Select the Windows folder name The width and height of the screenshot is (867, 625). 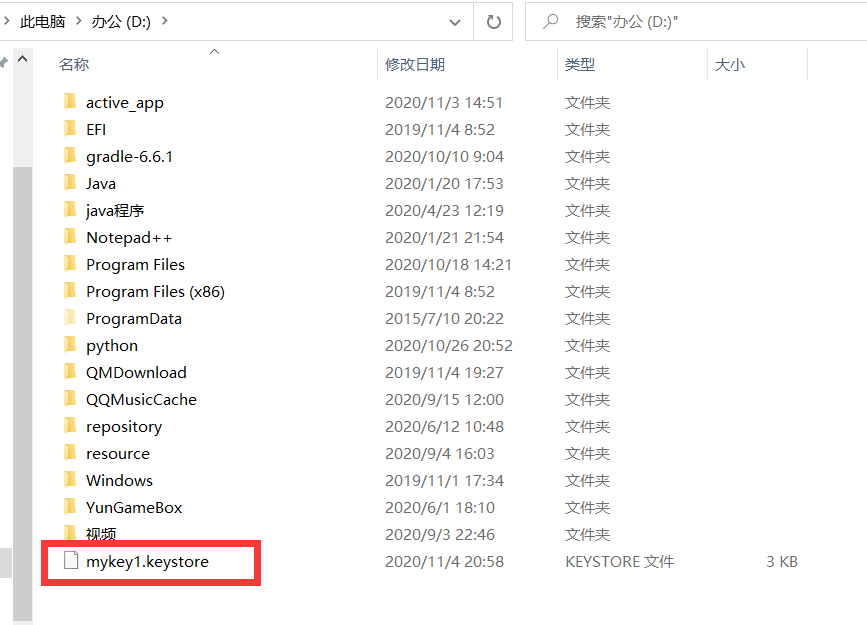click(x=119, y=481)
